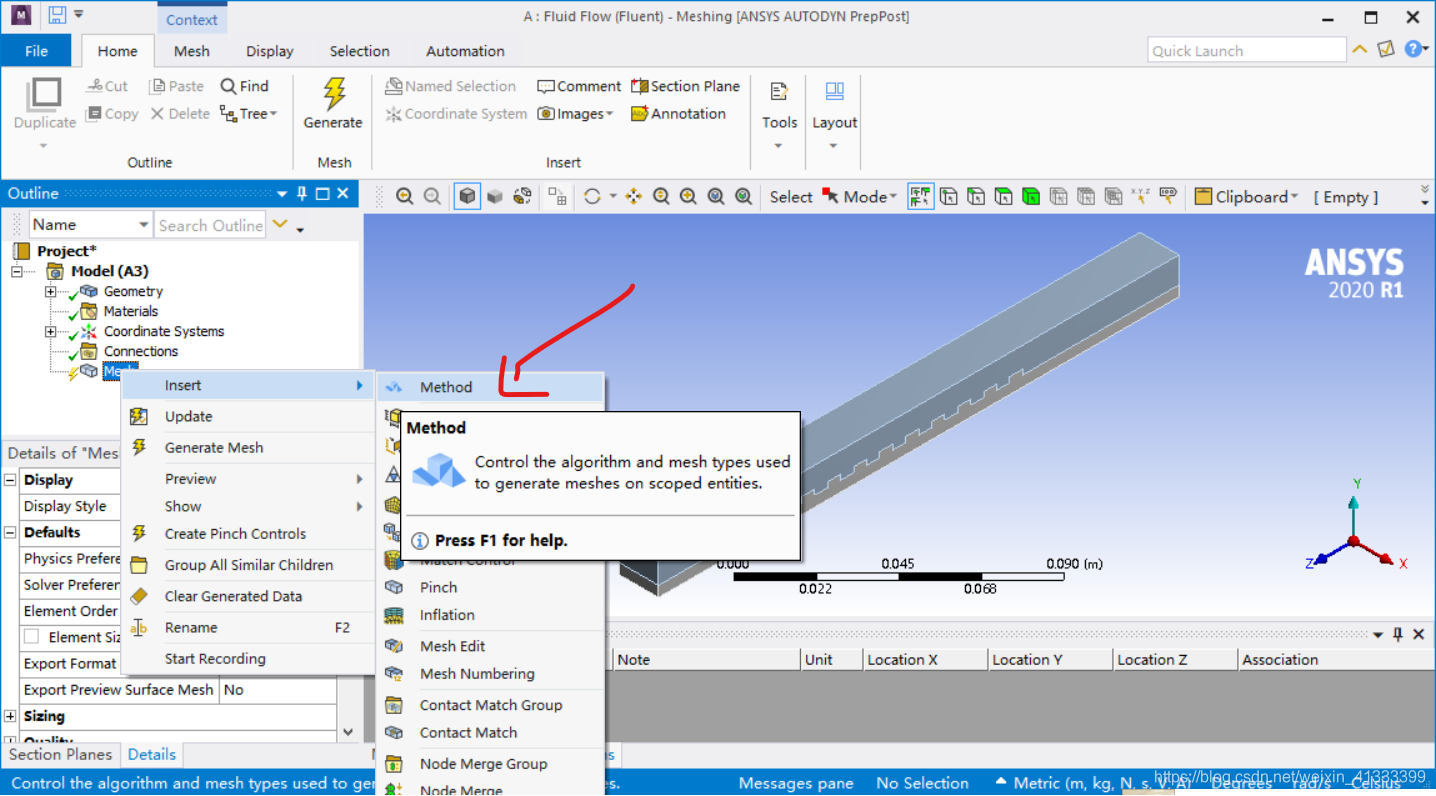Click the help question mark icon
1436x796 pixels.
pos(1413,49)
